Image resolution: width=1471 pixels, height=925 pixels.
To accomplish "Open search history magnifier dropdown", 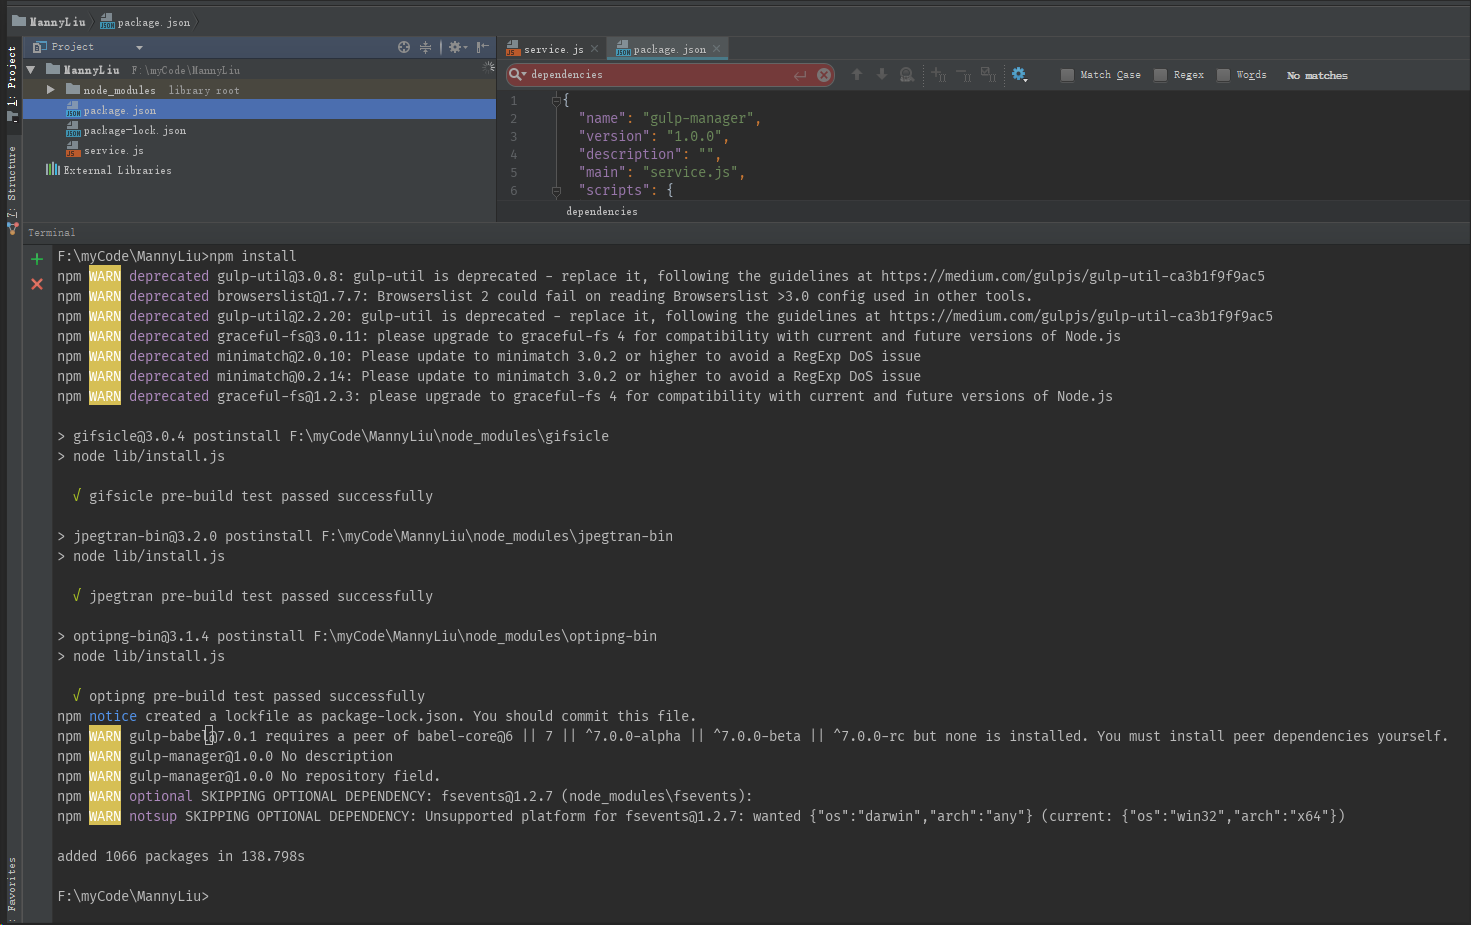I will tap(517, 74).
